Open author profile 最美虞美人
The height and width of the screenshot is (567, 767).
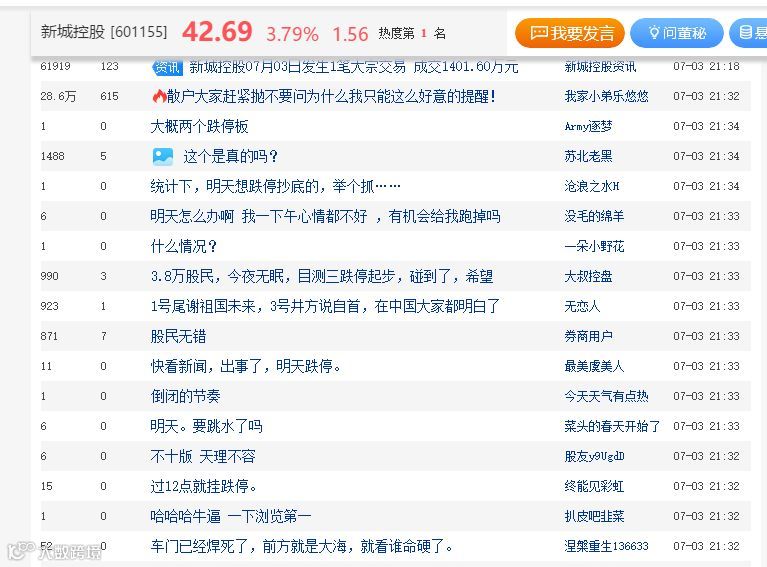point(594,366)
